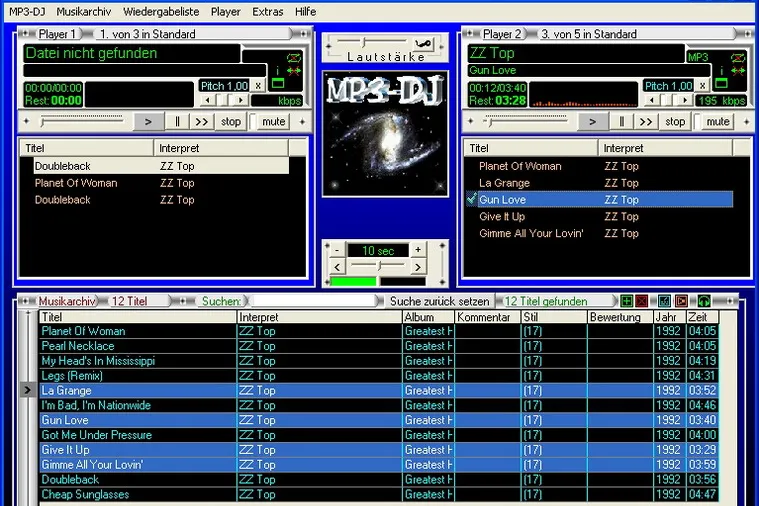Sort the archive by the Jahr column

coord(669,317)
